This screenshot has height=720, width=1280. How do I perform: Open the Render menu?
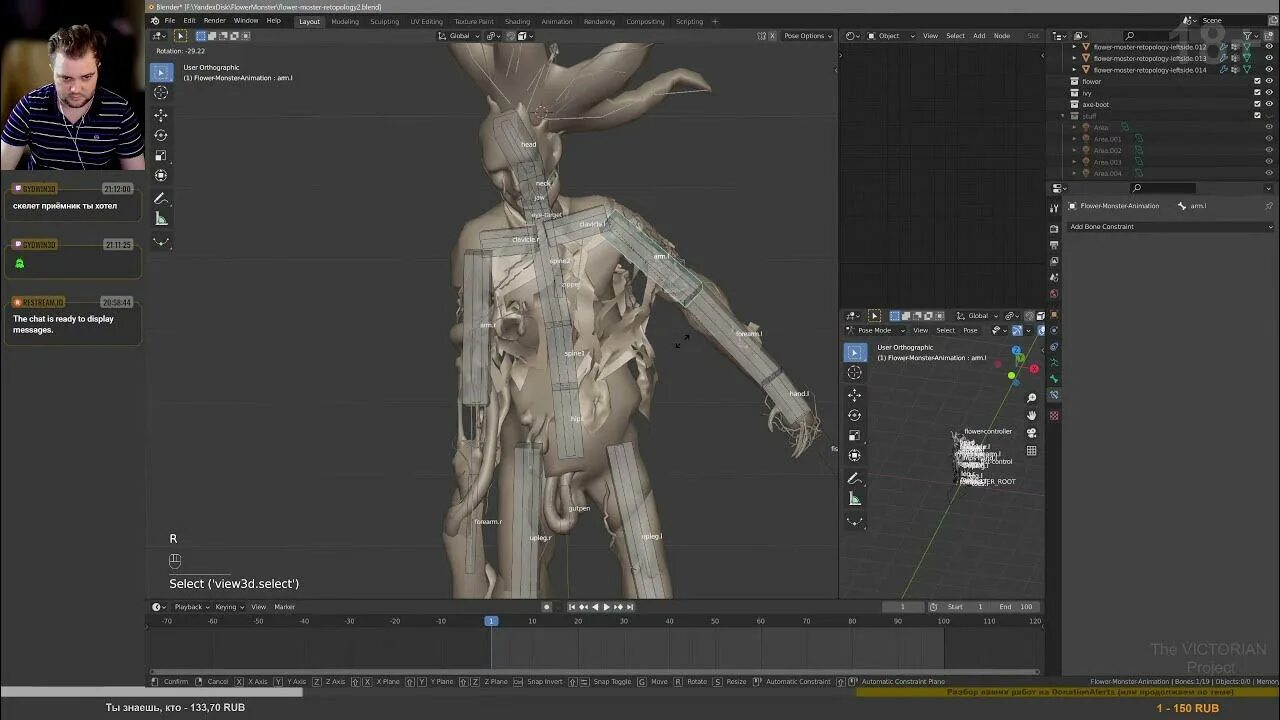click(214, 20)
